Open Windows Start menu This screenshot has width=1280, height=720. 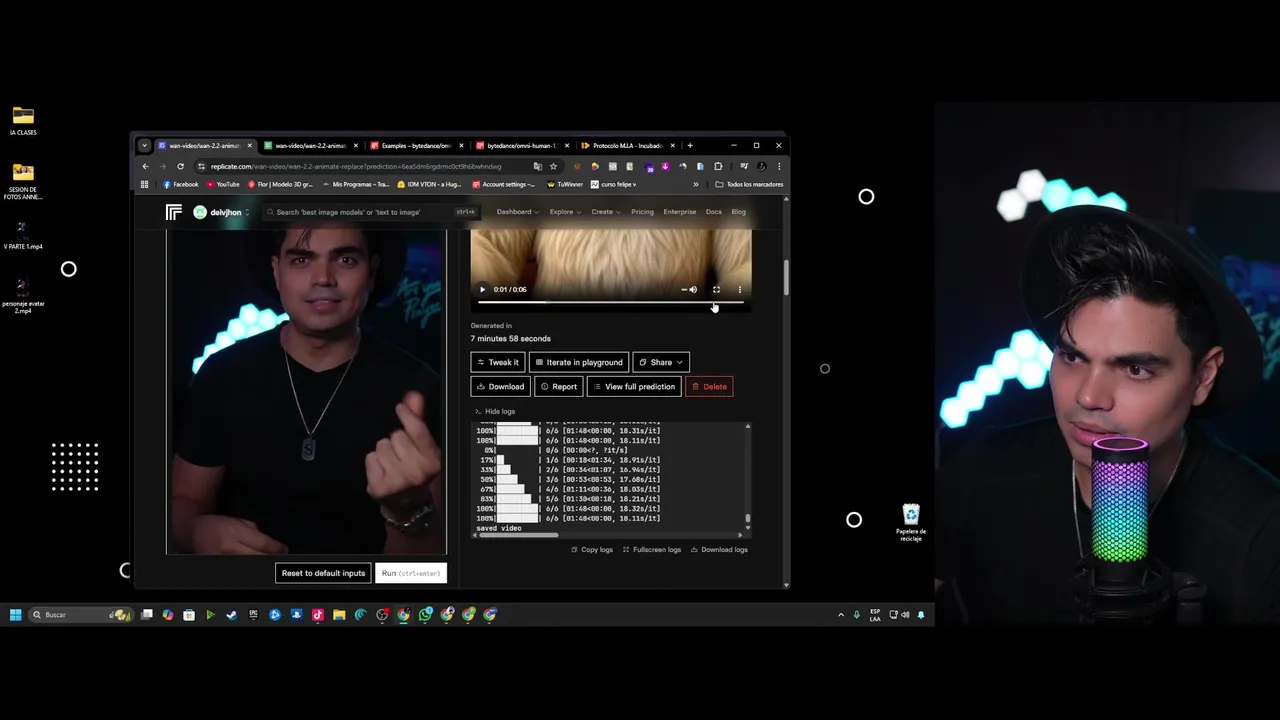[x=15, y=615]
